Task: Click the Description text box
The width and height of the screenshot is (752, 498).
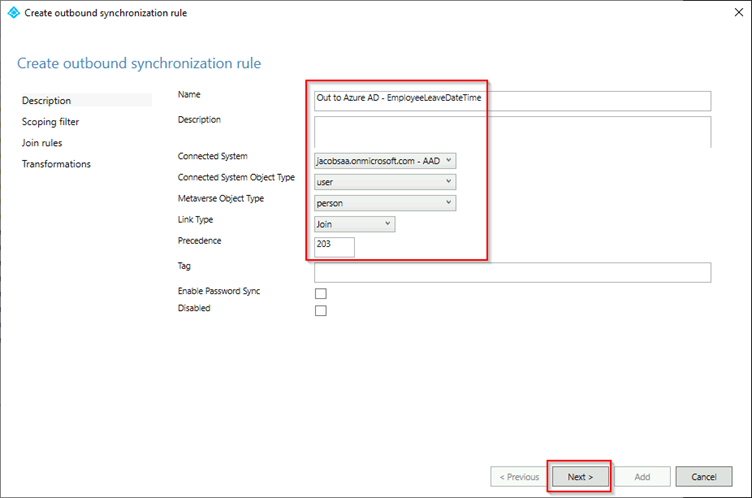Action: click(x=511, y=131)
